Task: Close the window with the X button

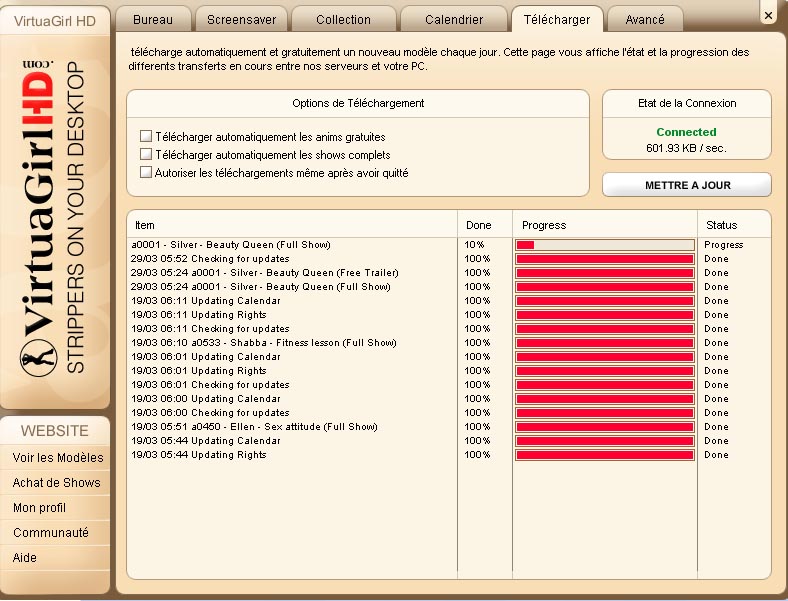Action: pos(768,16)
